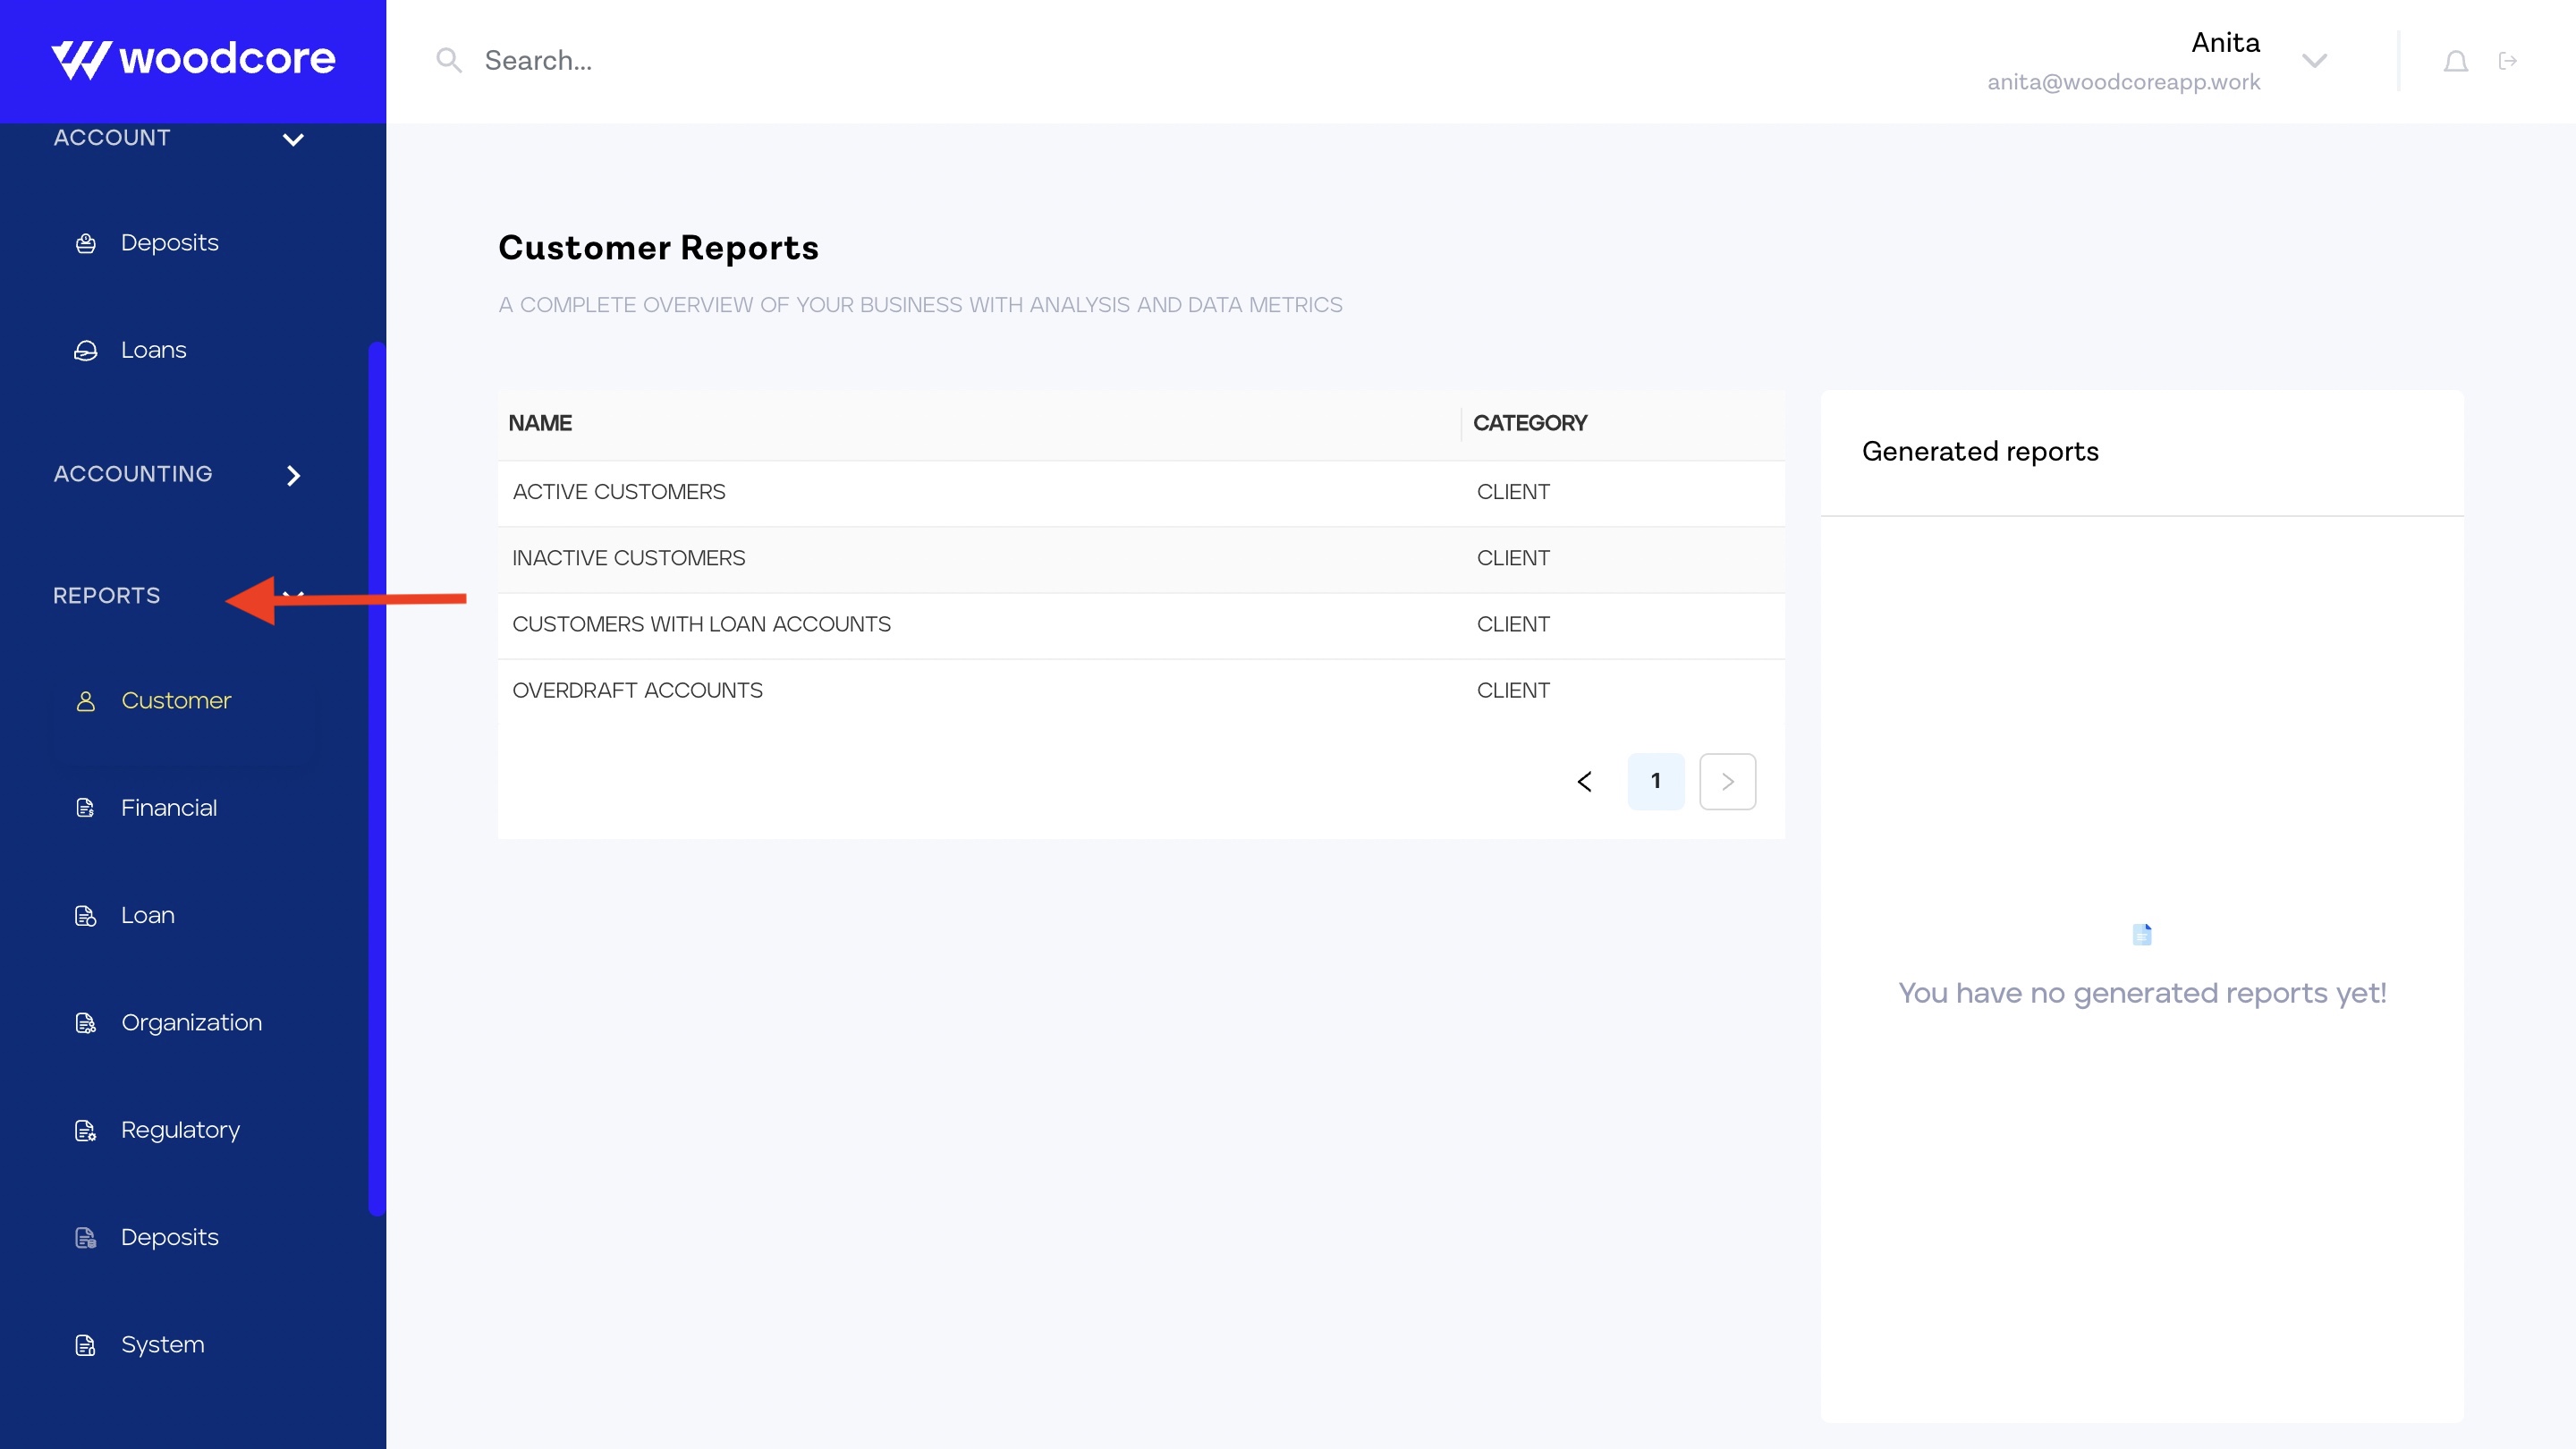Select the Customer reports menu item

coord(176,701)
